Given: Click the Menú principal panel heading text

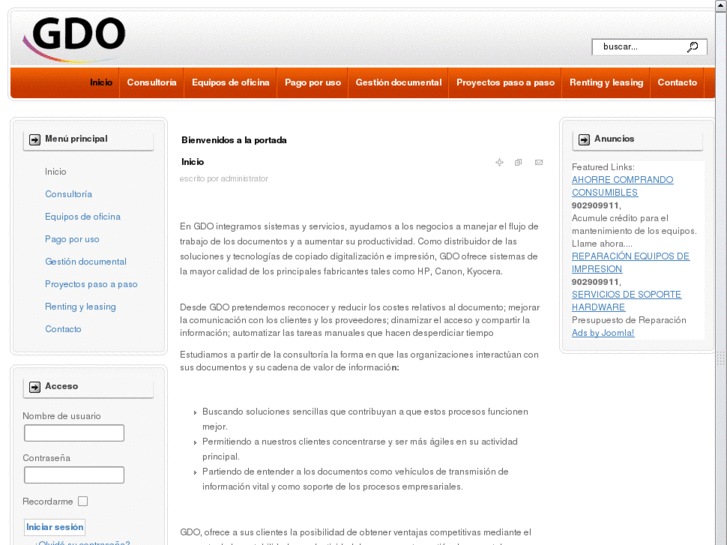Looking at the screenshot, I should coord(76,139).
